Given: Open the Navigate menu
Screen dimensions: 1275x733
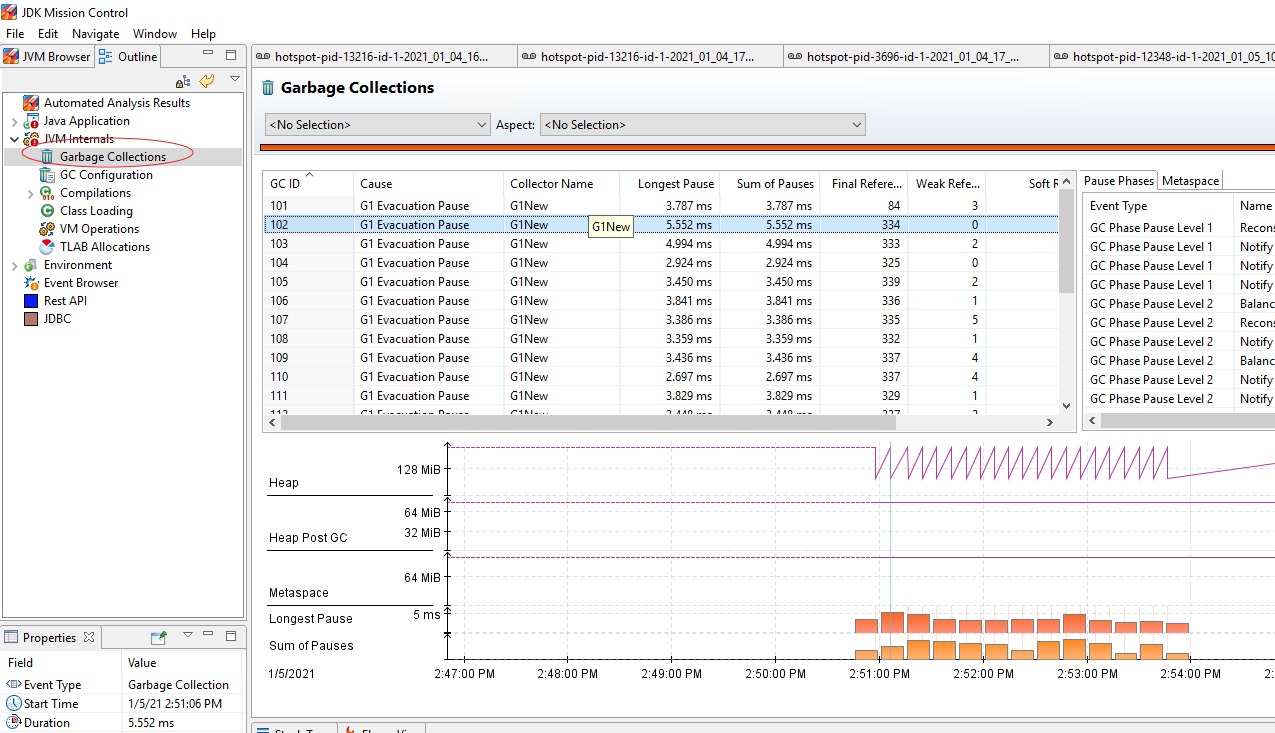Looking at the screenshot, I should [95, 34].
